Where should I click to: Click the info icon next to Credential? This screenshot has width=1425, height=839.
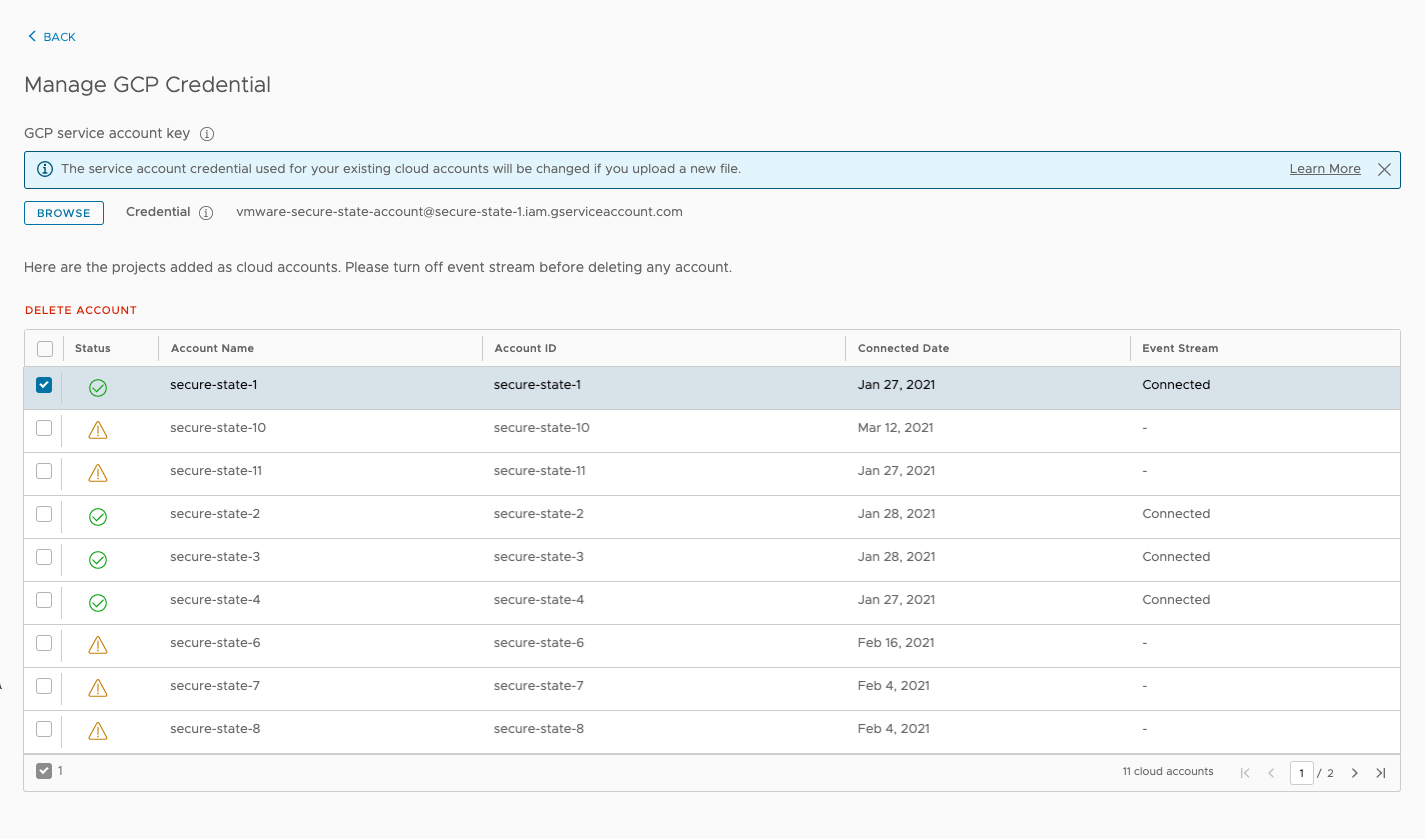207,212
